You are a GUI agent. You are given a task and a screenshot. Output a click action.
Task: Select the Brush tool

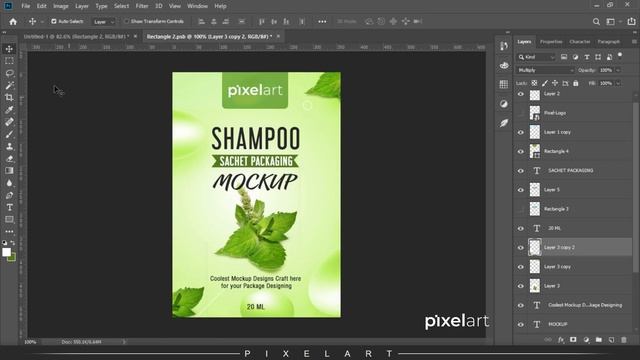(9, 134)
